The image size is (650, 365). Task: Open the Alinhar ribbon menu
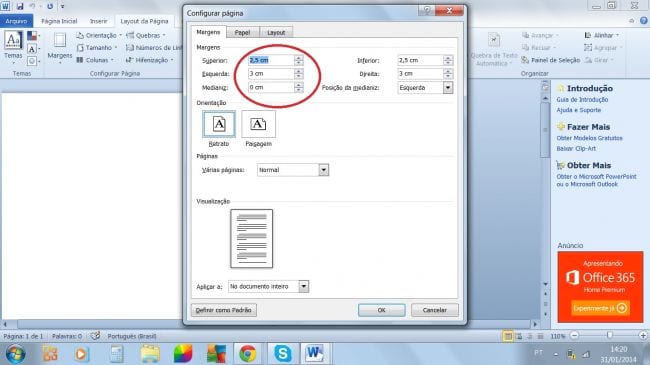(x=602, y=35)
